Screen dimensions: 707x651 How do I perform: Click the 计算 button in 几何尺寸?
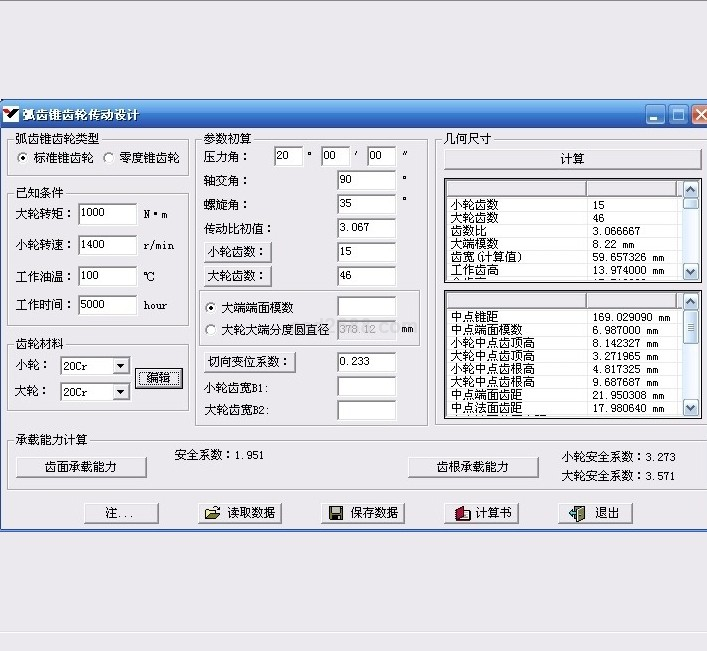click(x=572, y=159)
